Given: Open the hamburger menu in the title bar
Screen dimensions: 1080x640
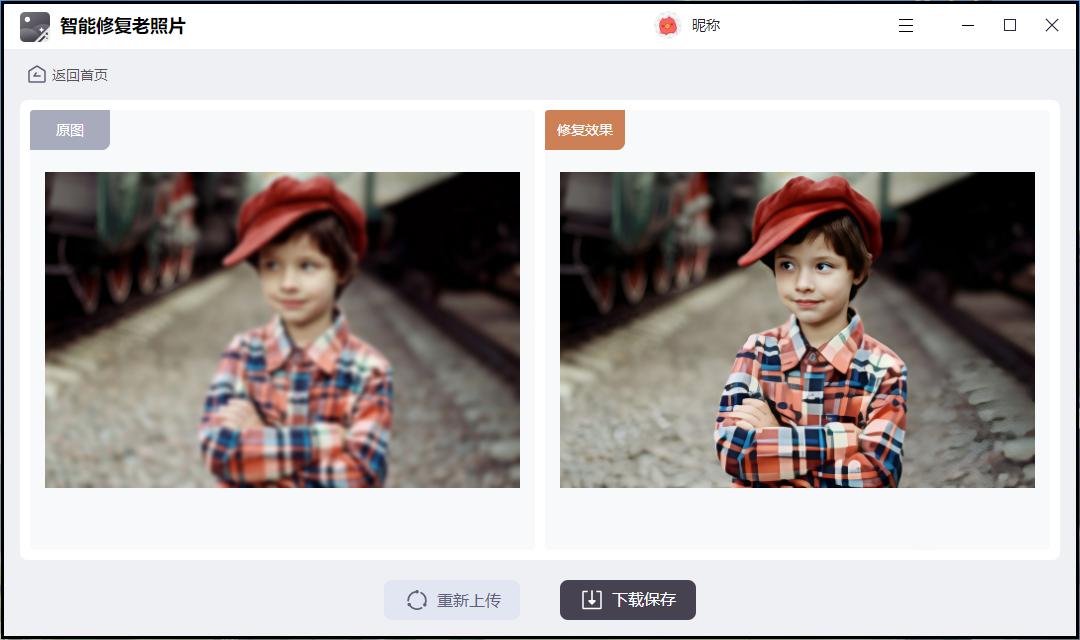Looking at the screenshot, I should pos(906,26).
